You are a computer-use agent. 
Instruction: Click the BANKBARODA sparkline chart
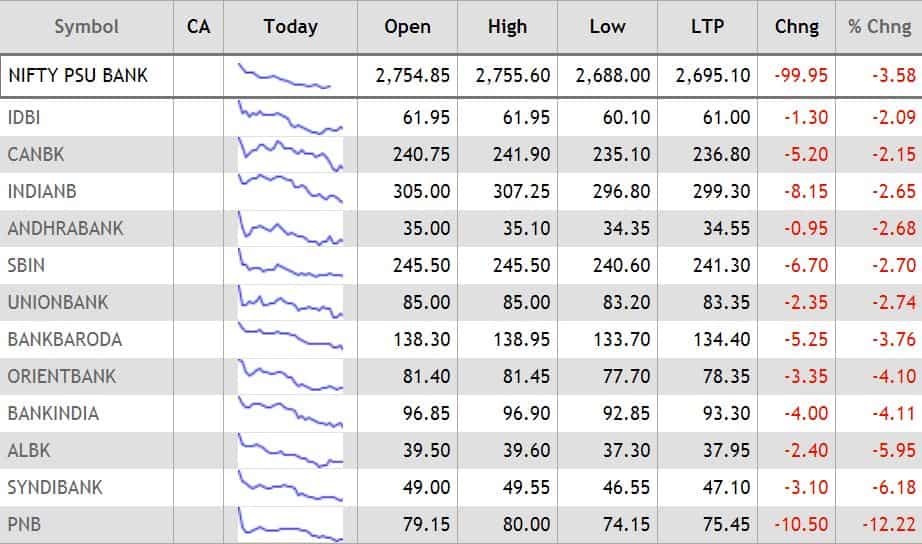click(290, 339)
